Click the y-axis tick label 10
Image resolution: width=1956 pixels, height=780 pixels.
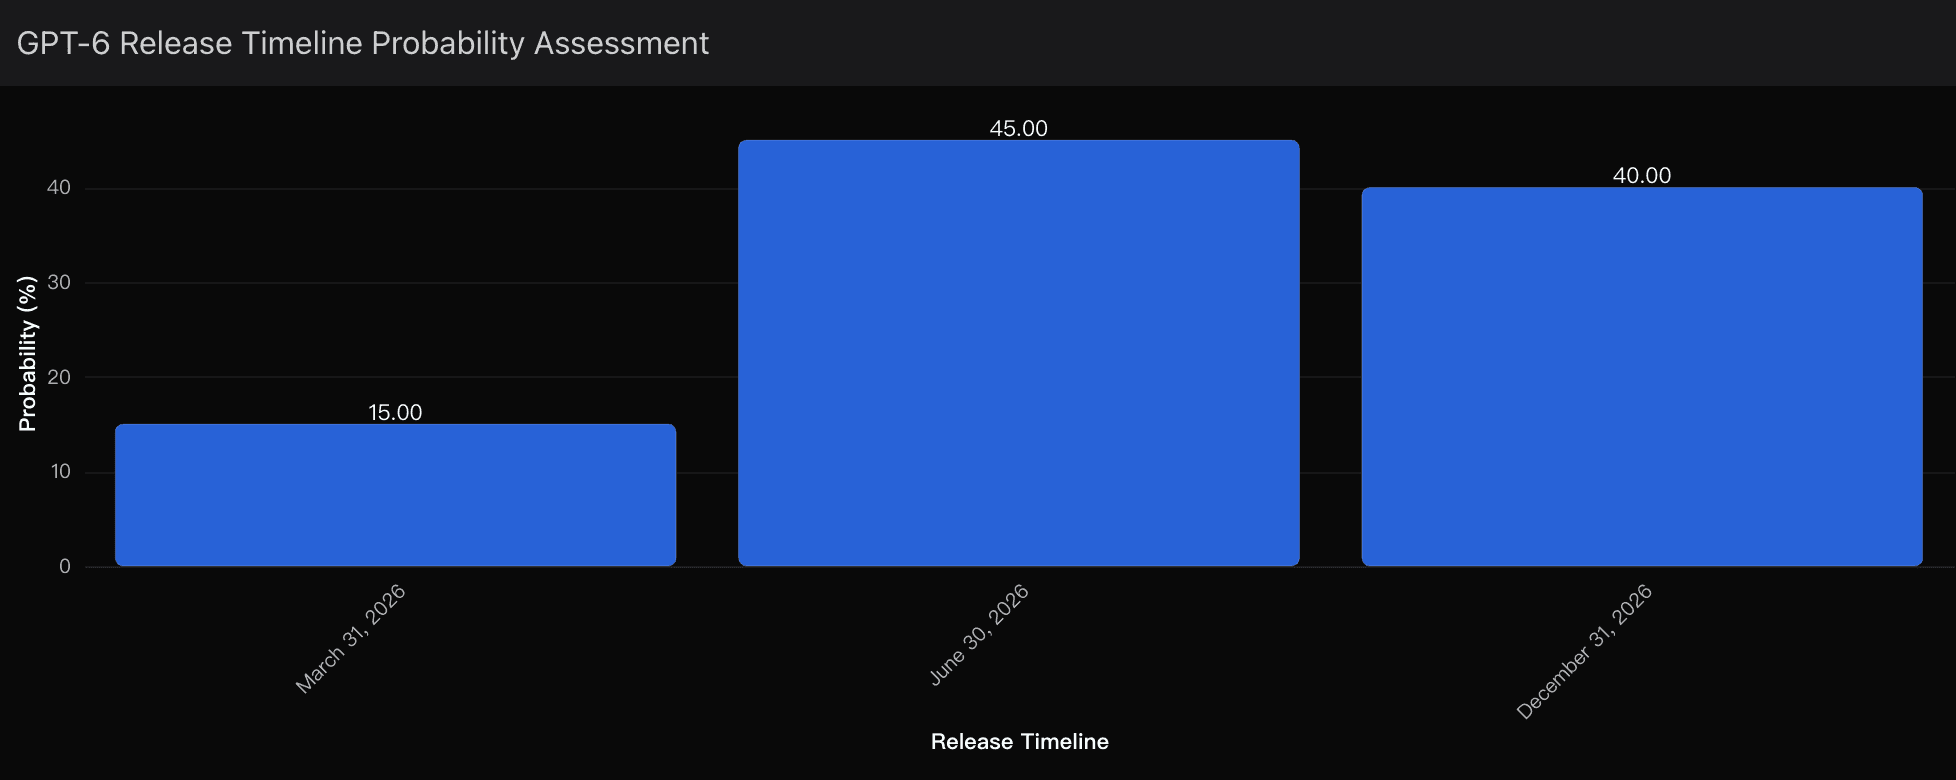tap(60, 471)
